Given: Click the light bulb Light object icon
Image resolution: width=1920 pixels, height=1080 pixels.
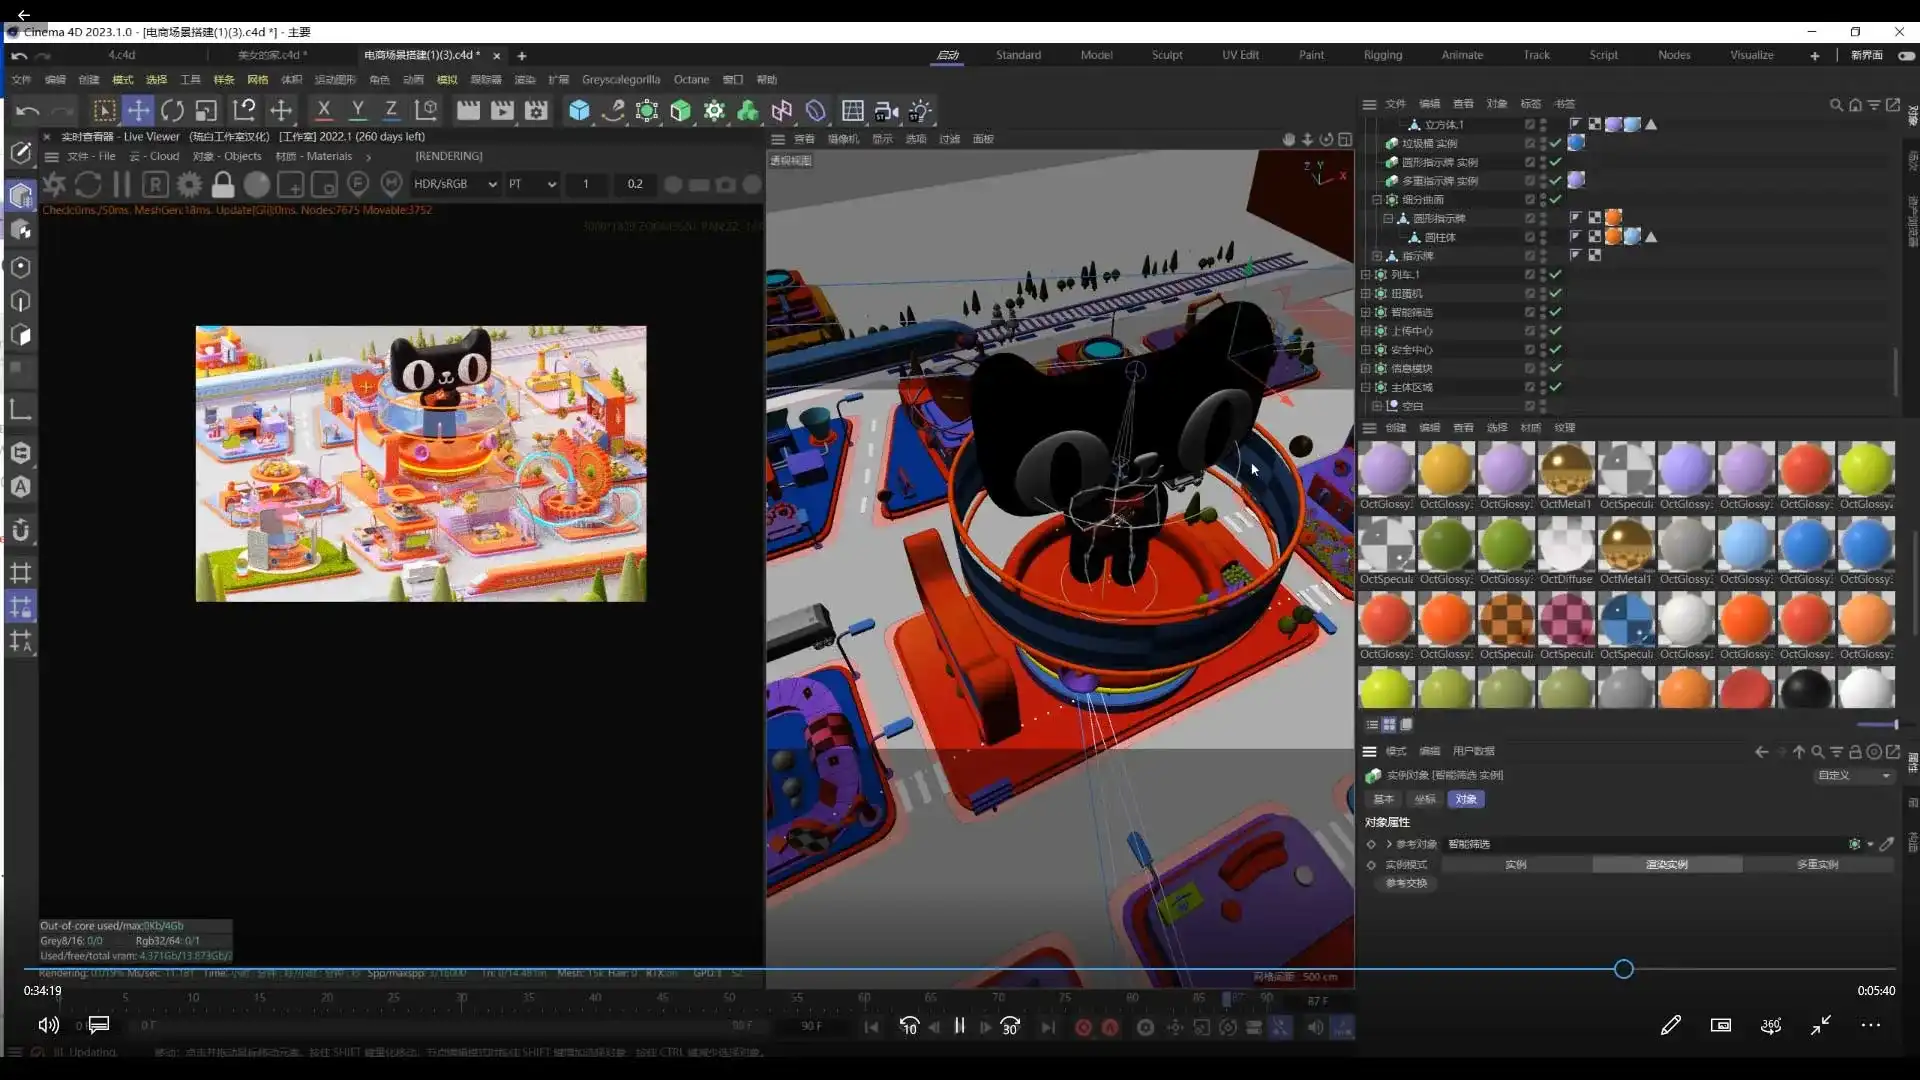Looking at the screenshot, I should (x=920, y=110).
